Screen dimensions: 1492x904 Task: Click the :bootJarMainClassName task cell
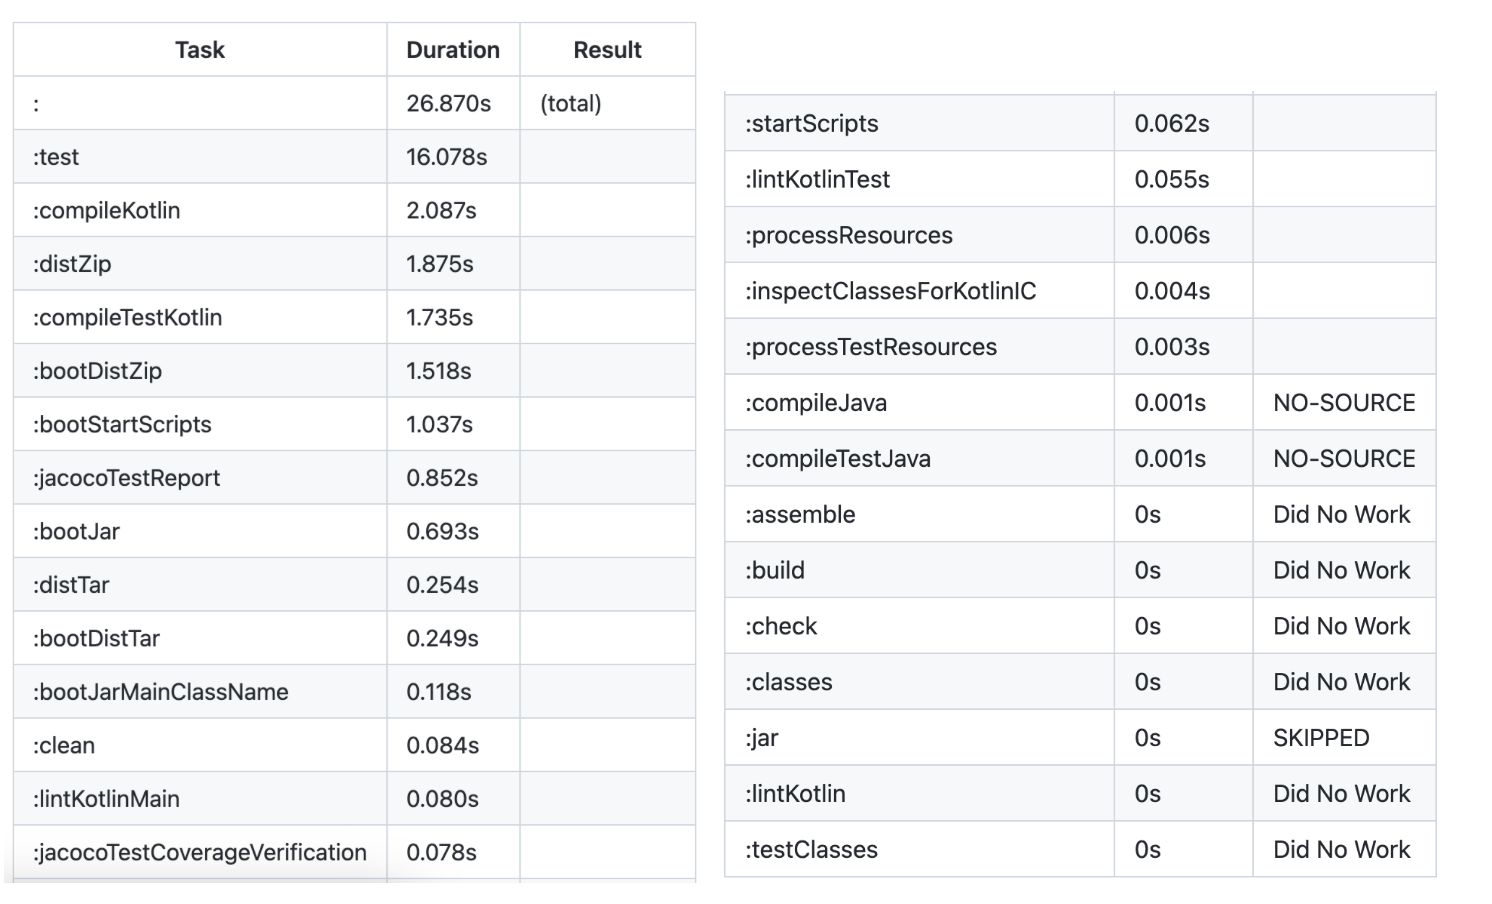[x=200, y=692]
